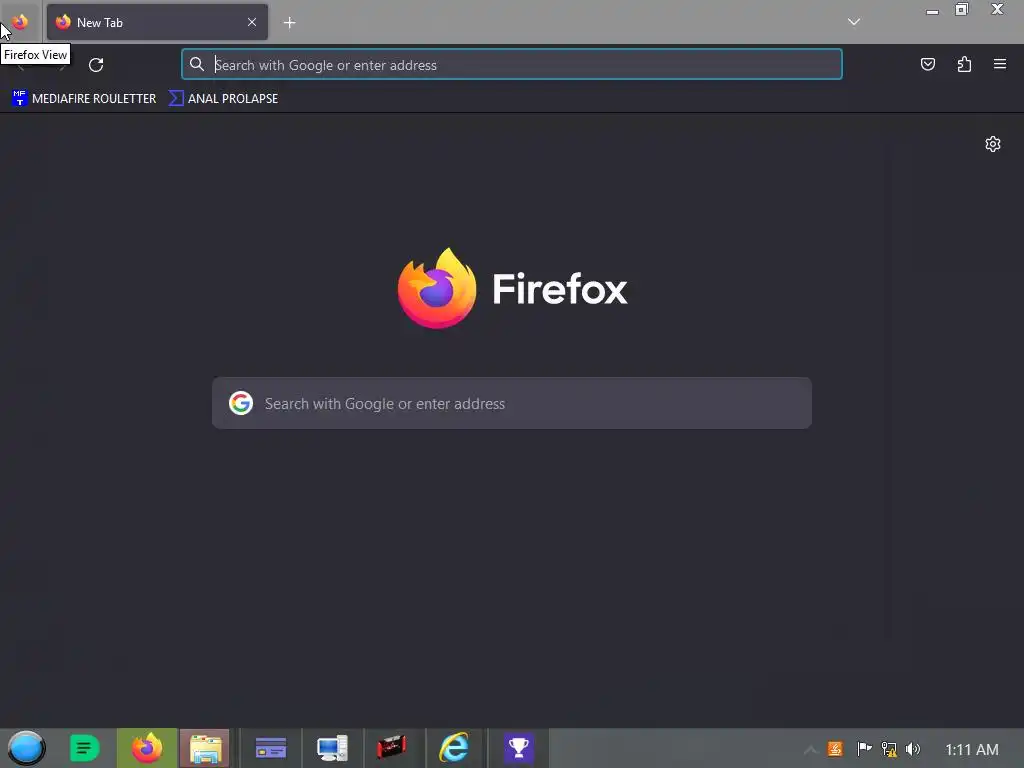The height and width of the screenshot is (768, 1024).
Task: Launch Internet Explorer from the taskbar
Action: 454,748
